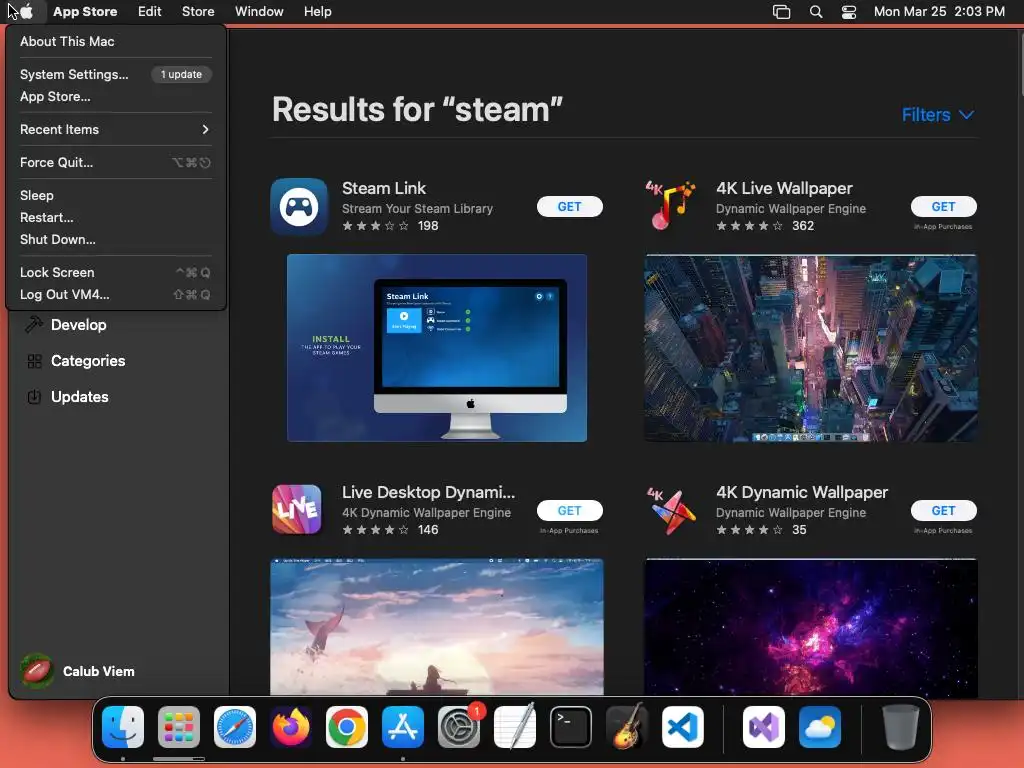Choose Sleep from the Apple menu

(x=115, y=195)
